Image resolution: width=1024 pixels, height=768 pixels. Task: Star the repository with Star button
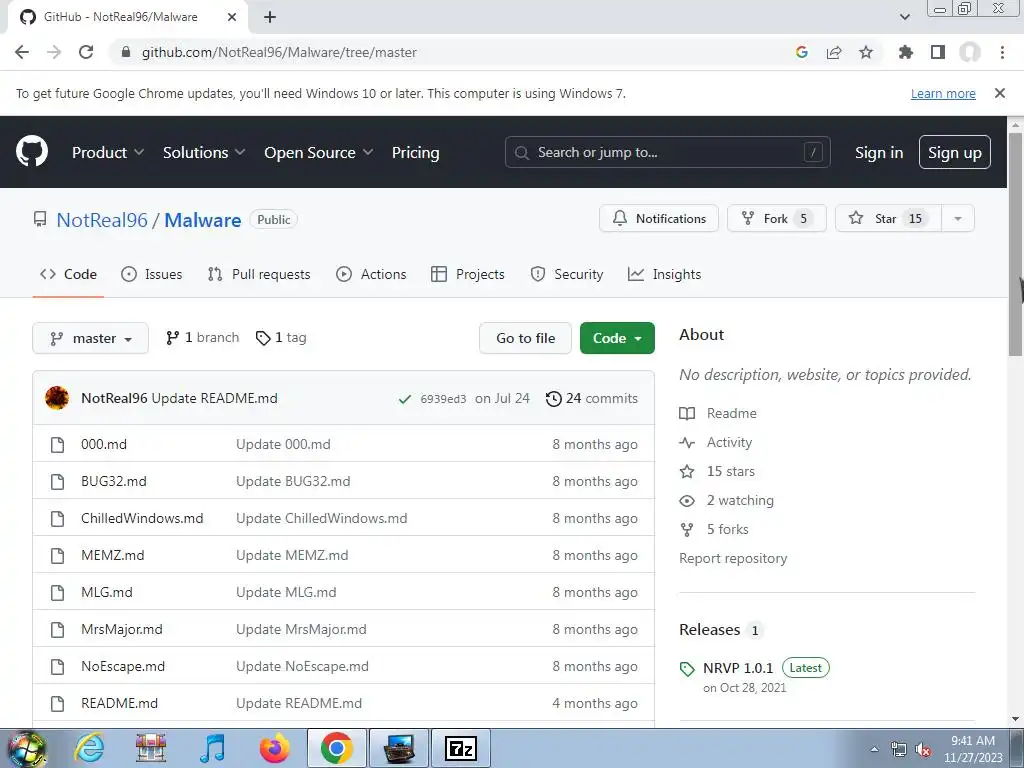(x=888, y=219)
